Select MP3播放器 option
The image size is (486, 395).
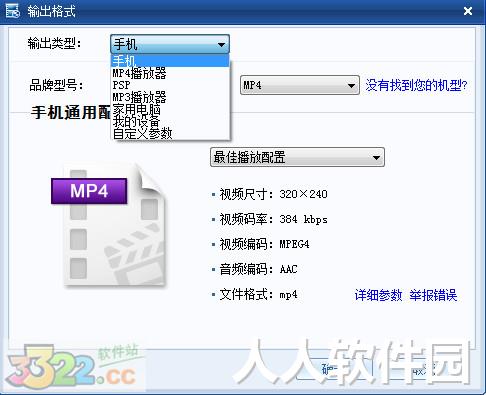pyautogui.click(x=170, y=97)
